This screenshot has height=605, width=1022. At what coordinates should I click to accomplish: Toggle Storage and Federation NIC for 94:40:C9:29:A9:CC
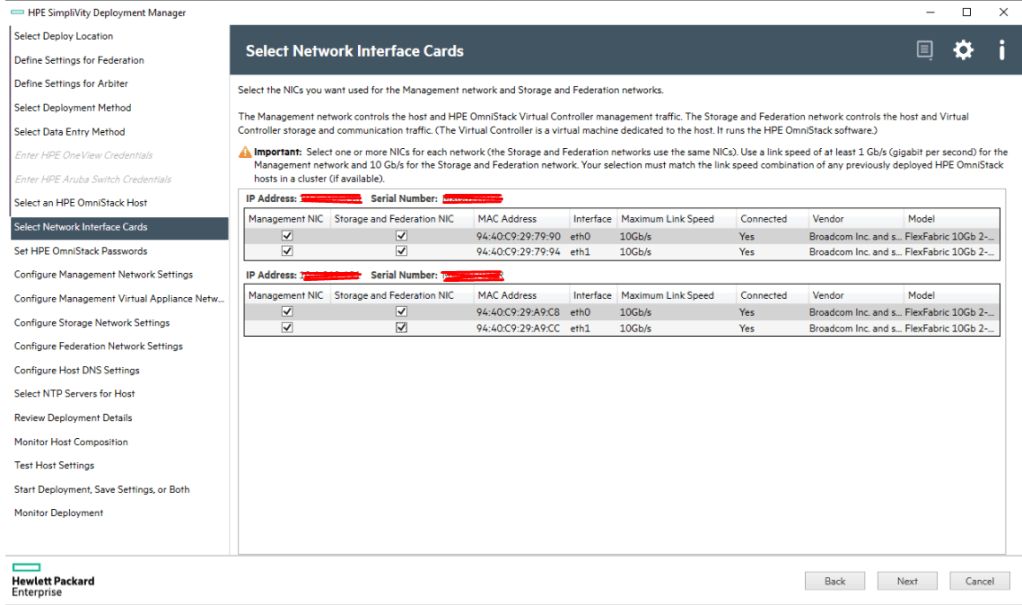pos(401,327)
